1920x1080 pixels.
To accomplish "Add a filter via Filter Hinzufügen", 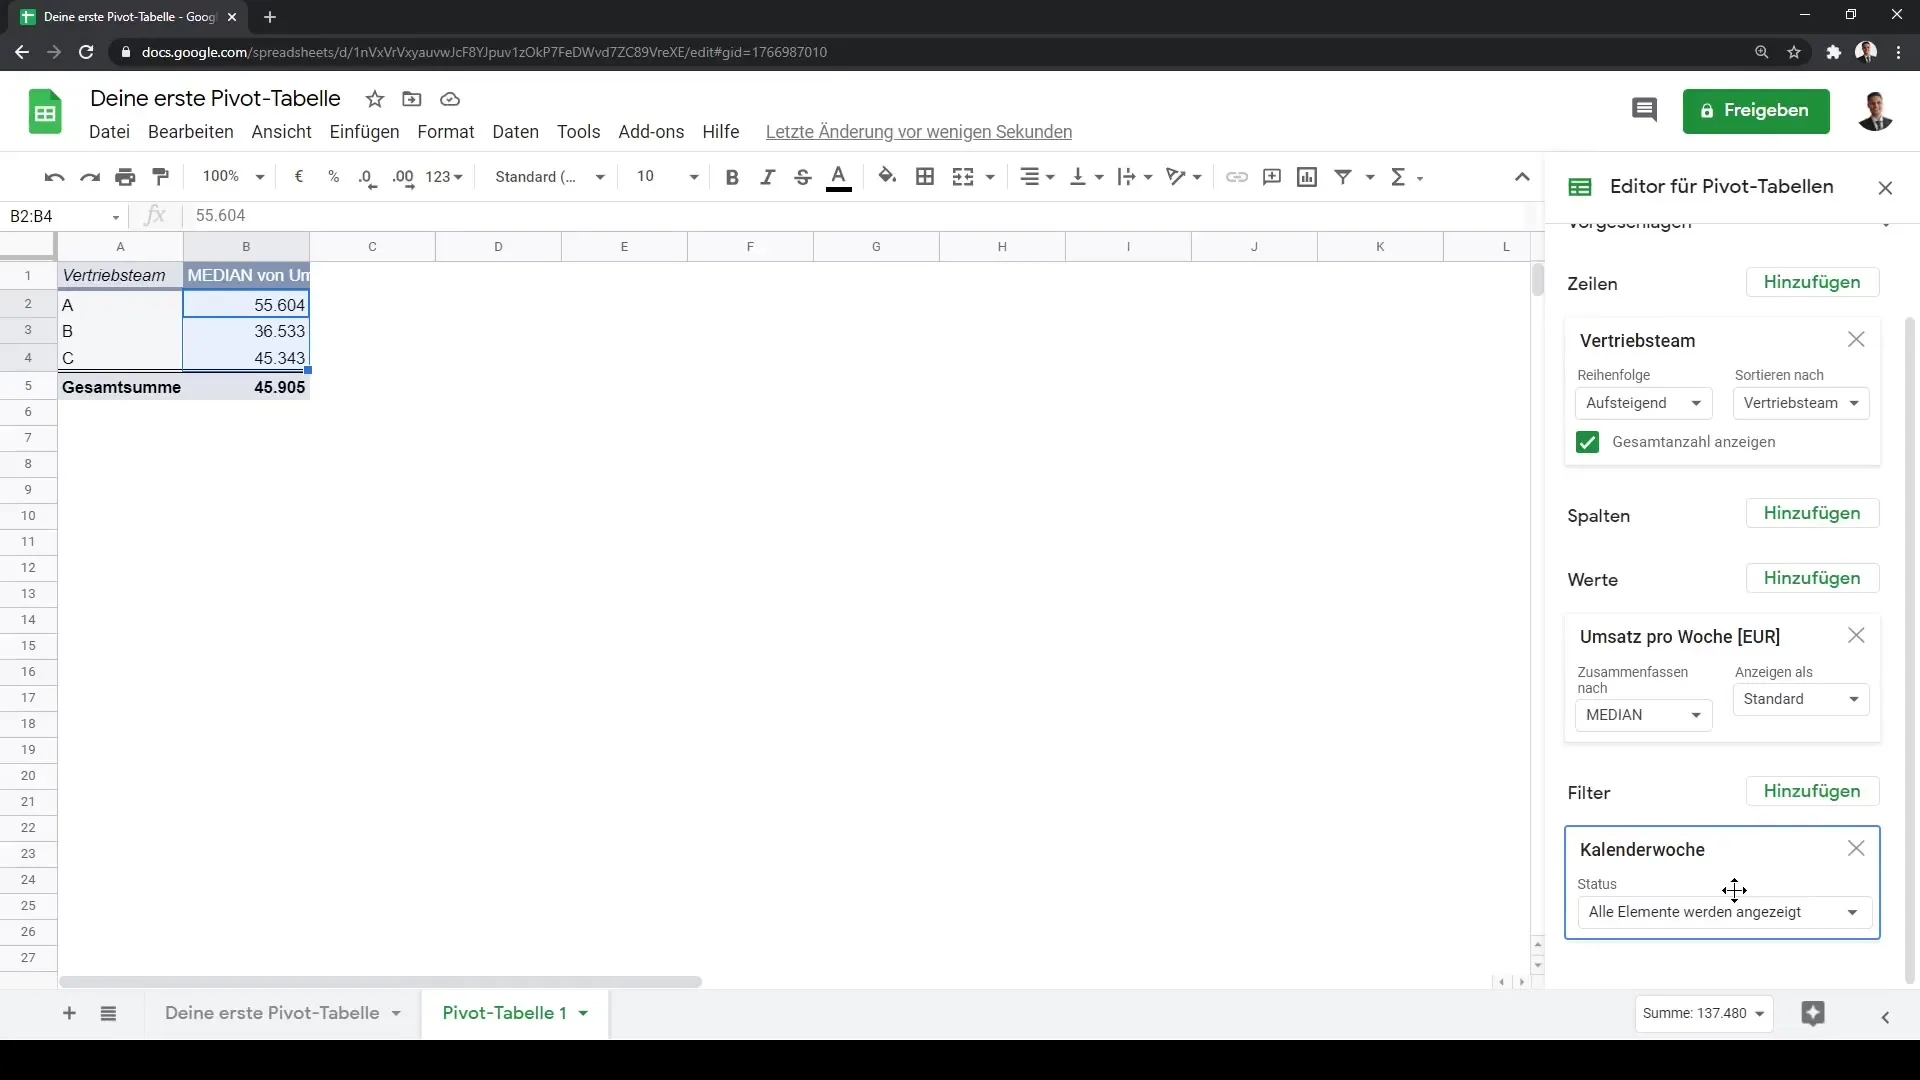I will pos(1812,792).
